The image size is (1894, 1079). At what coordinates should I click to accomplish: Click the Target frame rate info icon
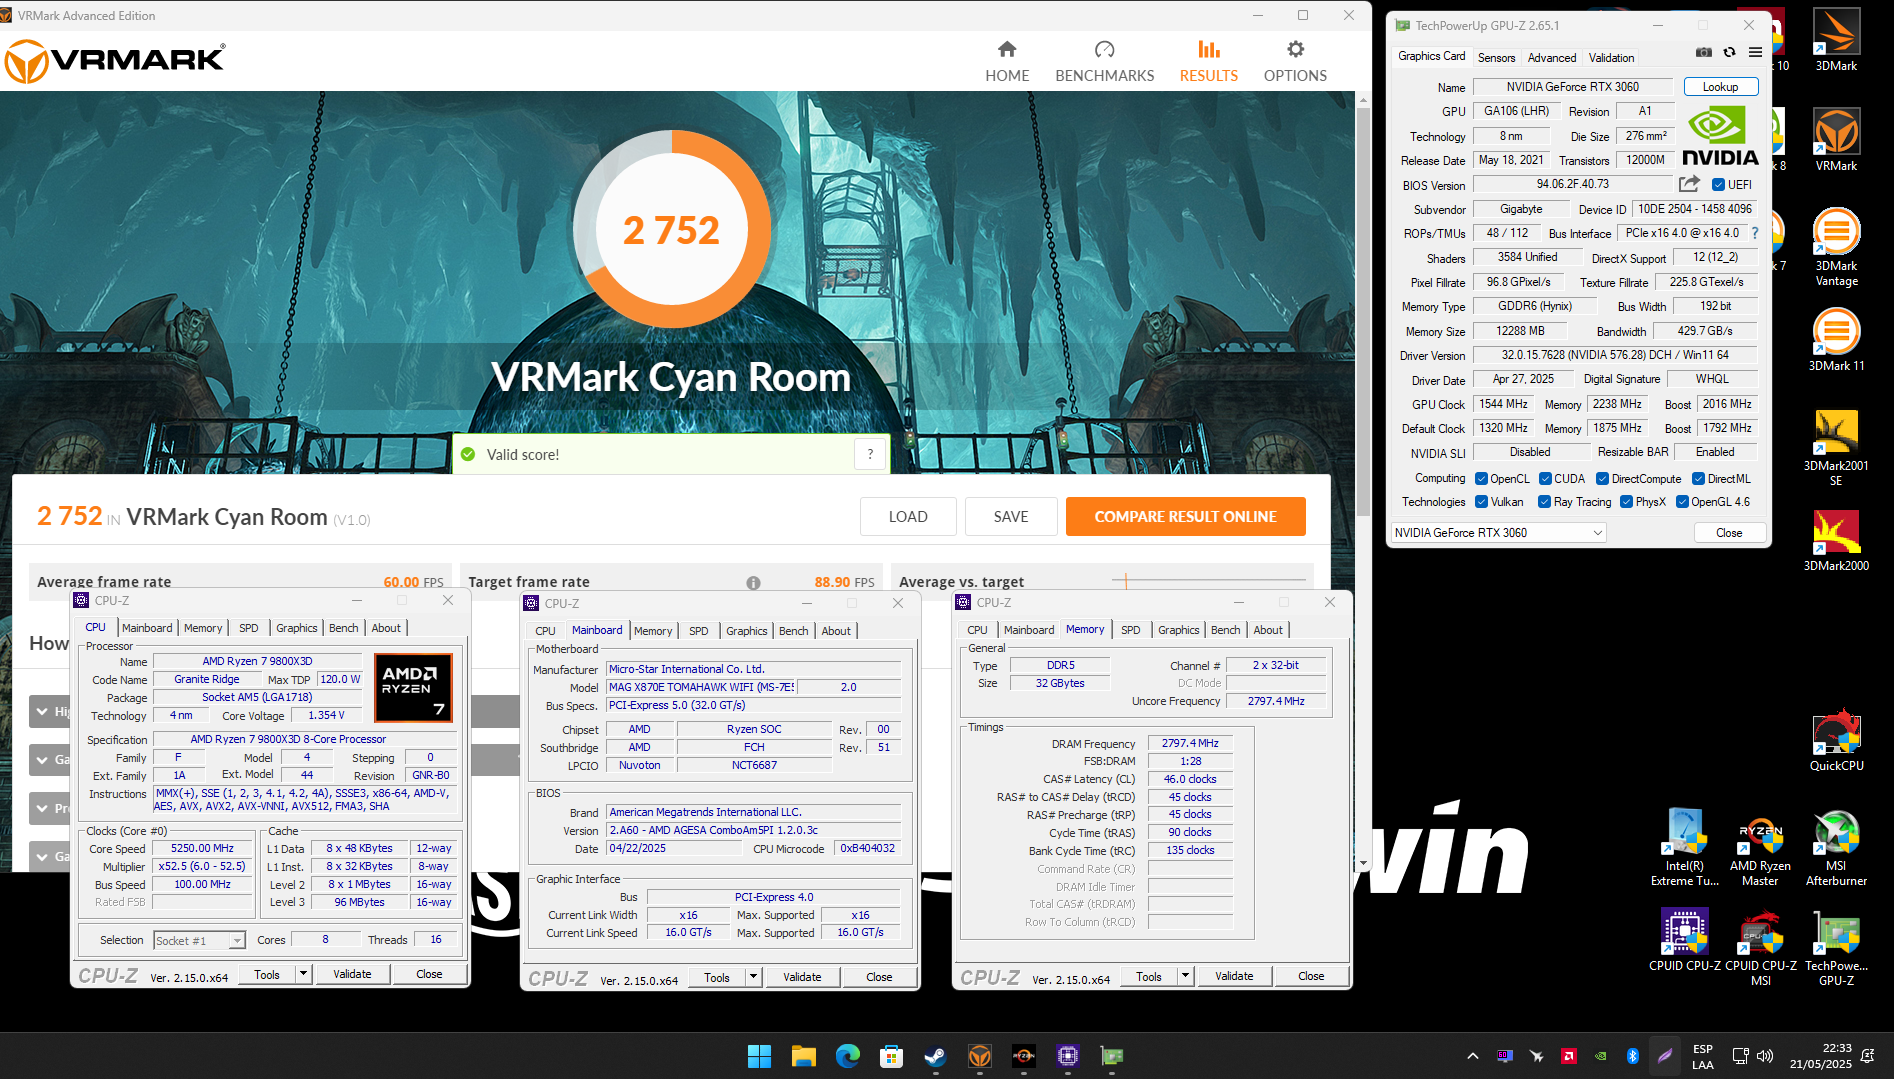tap(753, 583)
